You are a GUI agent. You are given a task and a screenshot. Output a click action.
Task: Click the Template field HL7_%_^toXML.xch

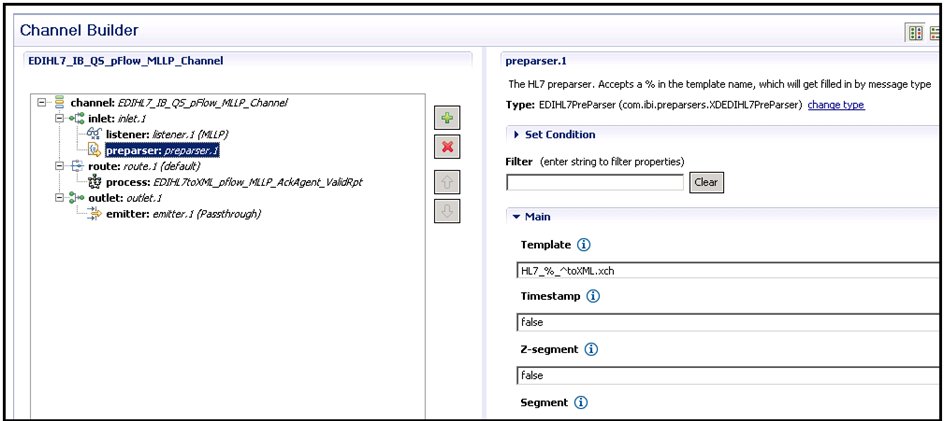727,270
